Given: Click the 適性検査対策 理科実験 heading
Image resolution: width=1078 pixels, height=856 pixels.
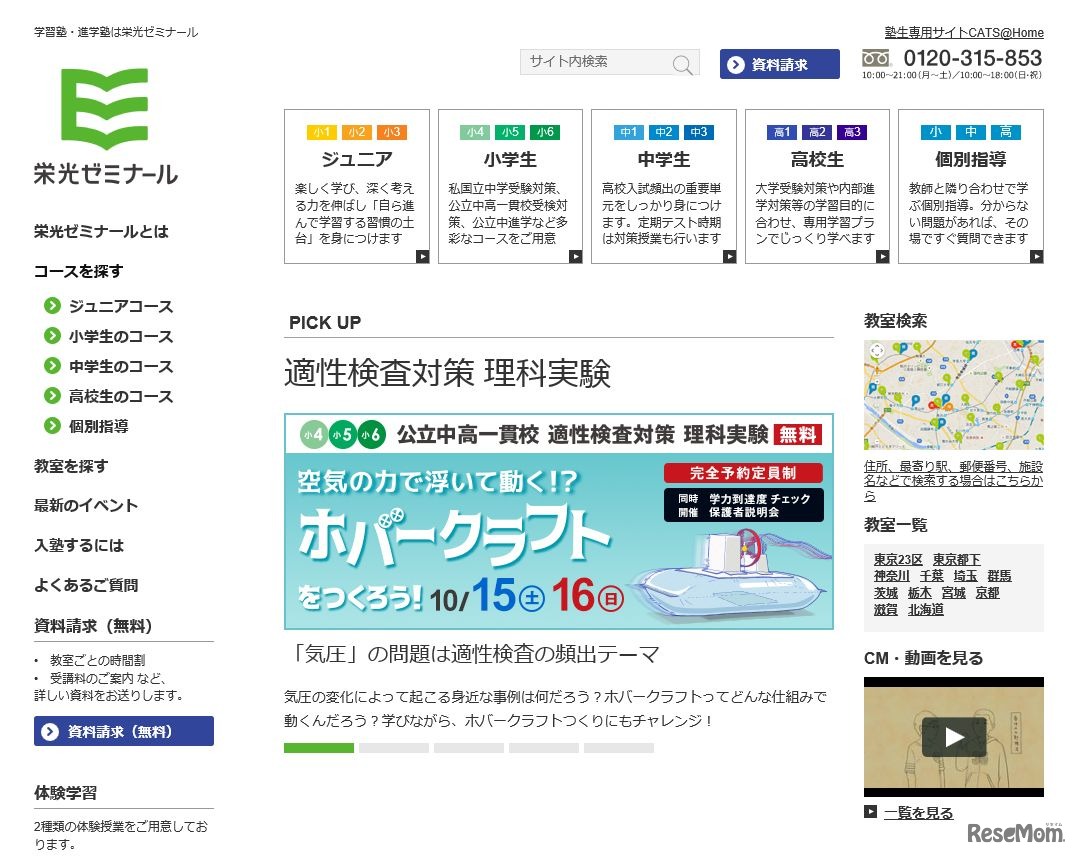Looking at the screenshot, I should coord(448,373).
